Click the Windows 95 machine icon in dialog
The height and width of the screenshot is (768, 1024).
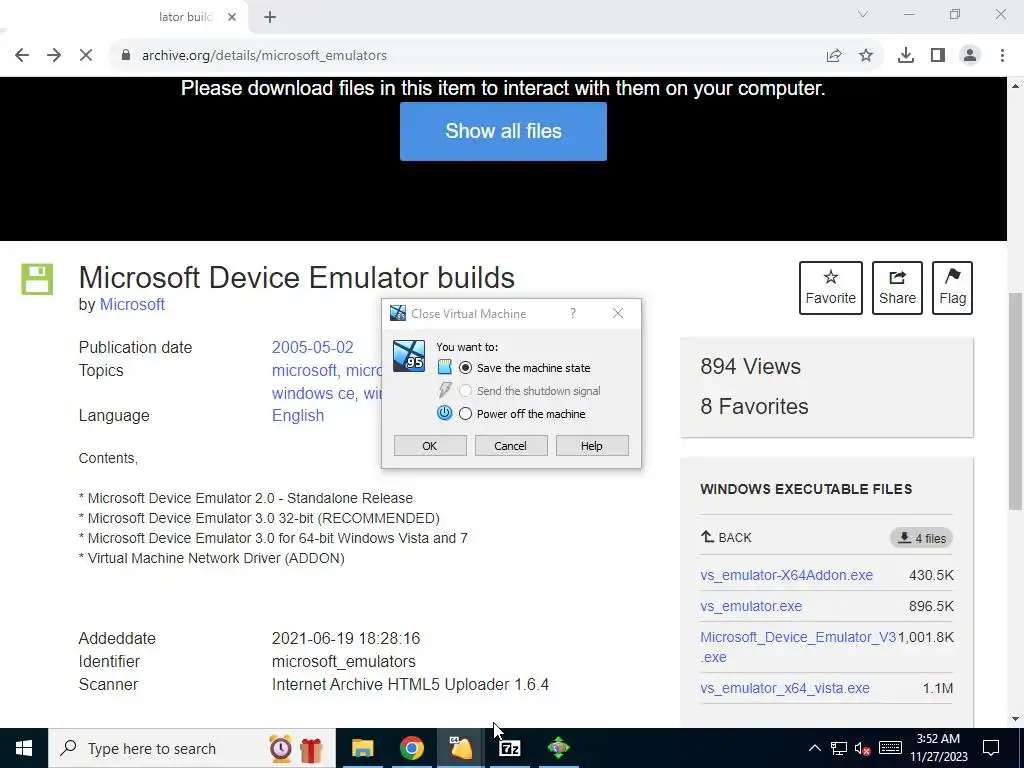click(x=409, y=357)
